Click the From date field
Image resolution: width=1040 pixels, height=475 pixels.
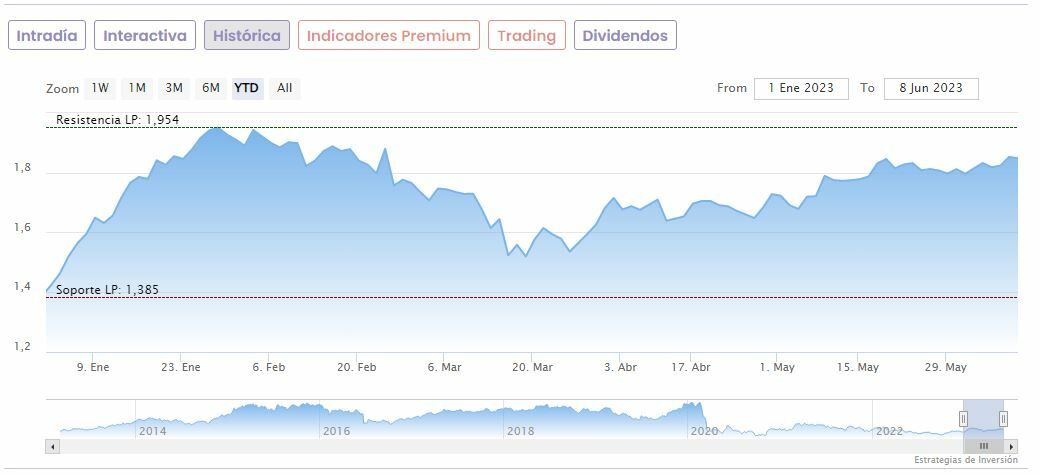point(801,88)
